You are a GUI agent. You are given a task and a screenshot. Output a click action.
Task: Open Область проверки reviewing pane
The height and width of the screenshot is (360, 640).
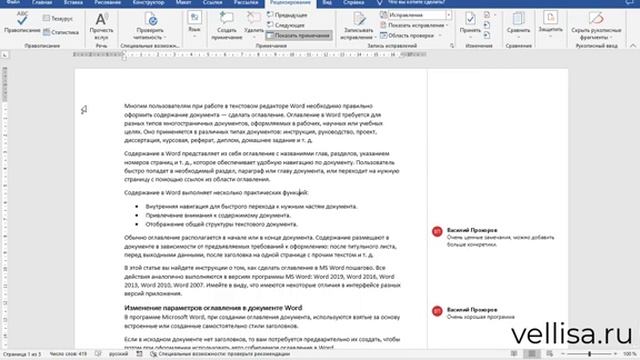(x=411, y=36)
